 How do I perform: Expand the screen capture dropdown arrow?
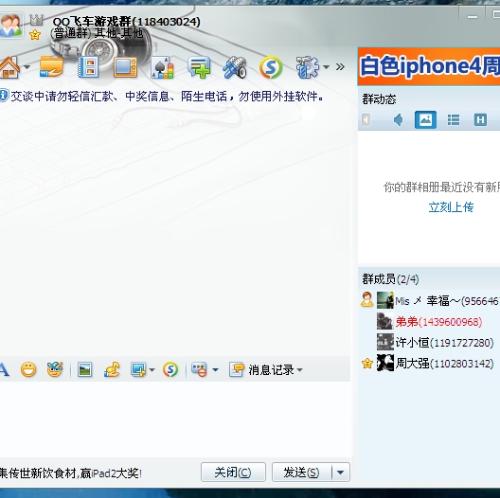point(152,370)
